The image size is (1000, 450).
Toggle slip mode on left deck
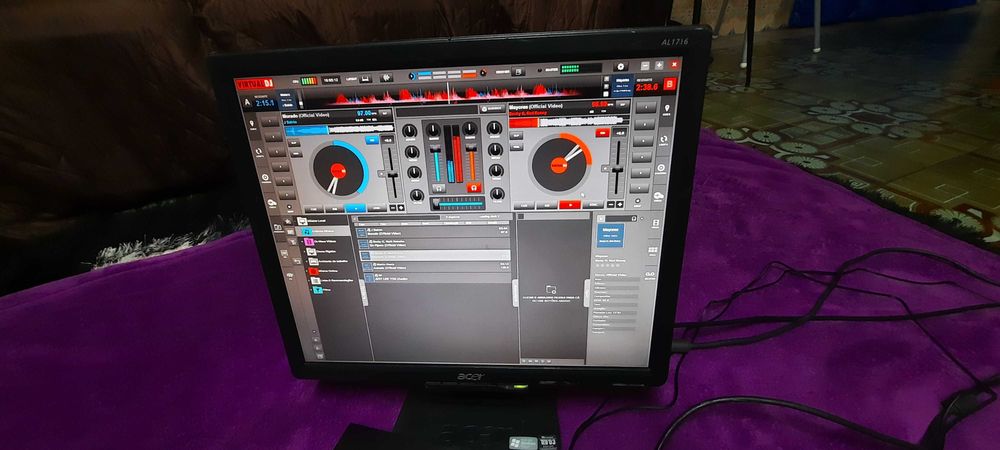pos(294,143)
